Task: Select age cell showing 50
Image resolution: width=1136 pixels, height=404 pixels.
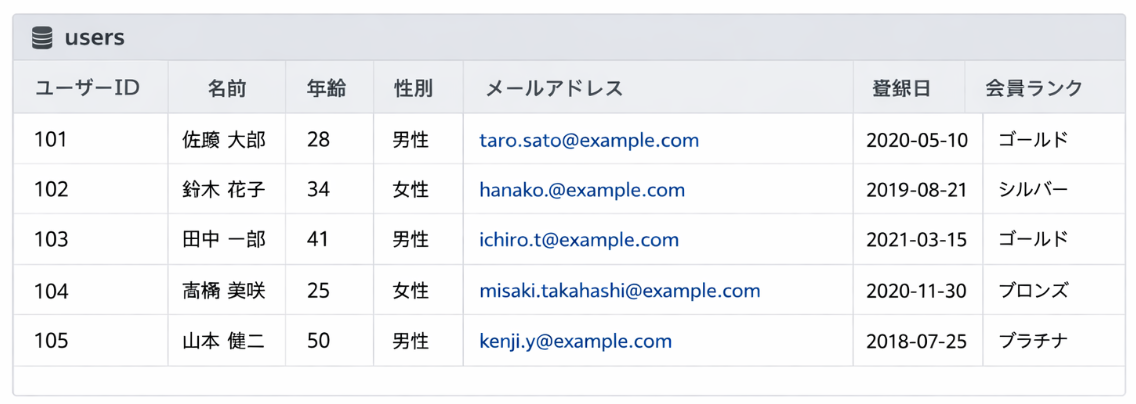Action: click(x=318, y=341)
